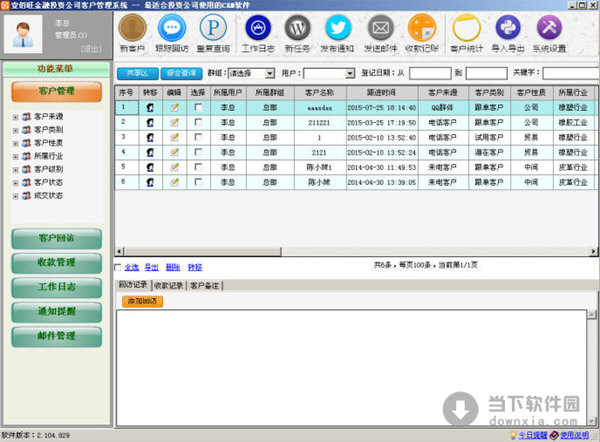This screenshot has width=600, height=442.
Task: Click the 导入导出 Python-logo icon
Action: click(508, 29)
